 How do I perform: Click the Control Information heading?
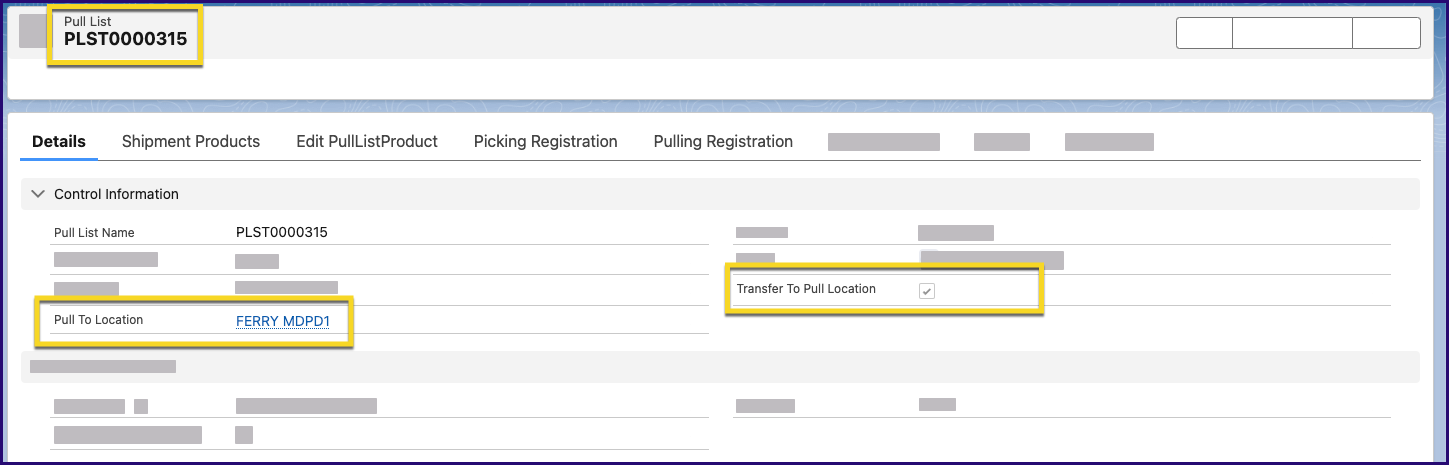click(x=116, y=194)
